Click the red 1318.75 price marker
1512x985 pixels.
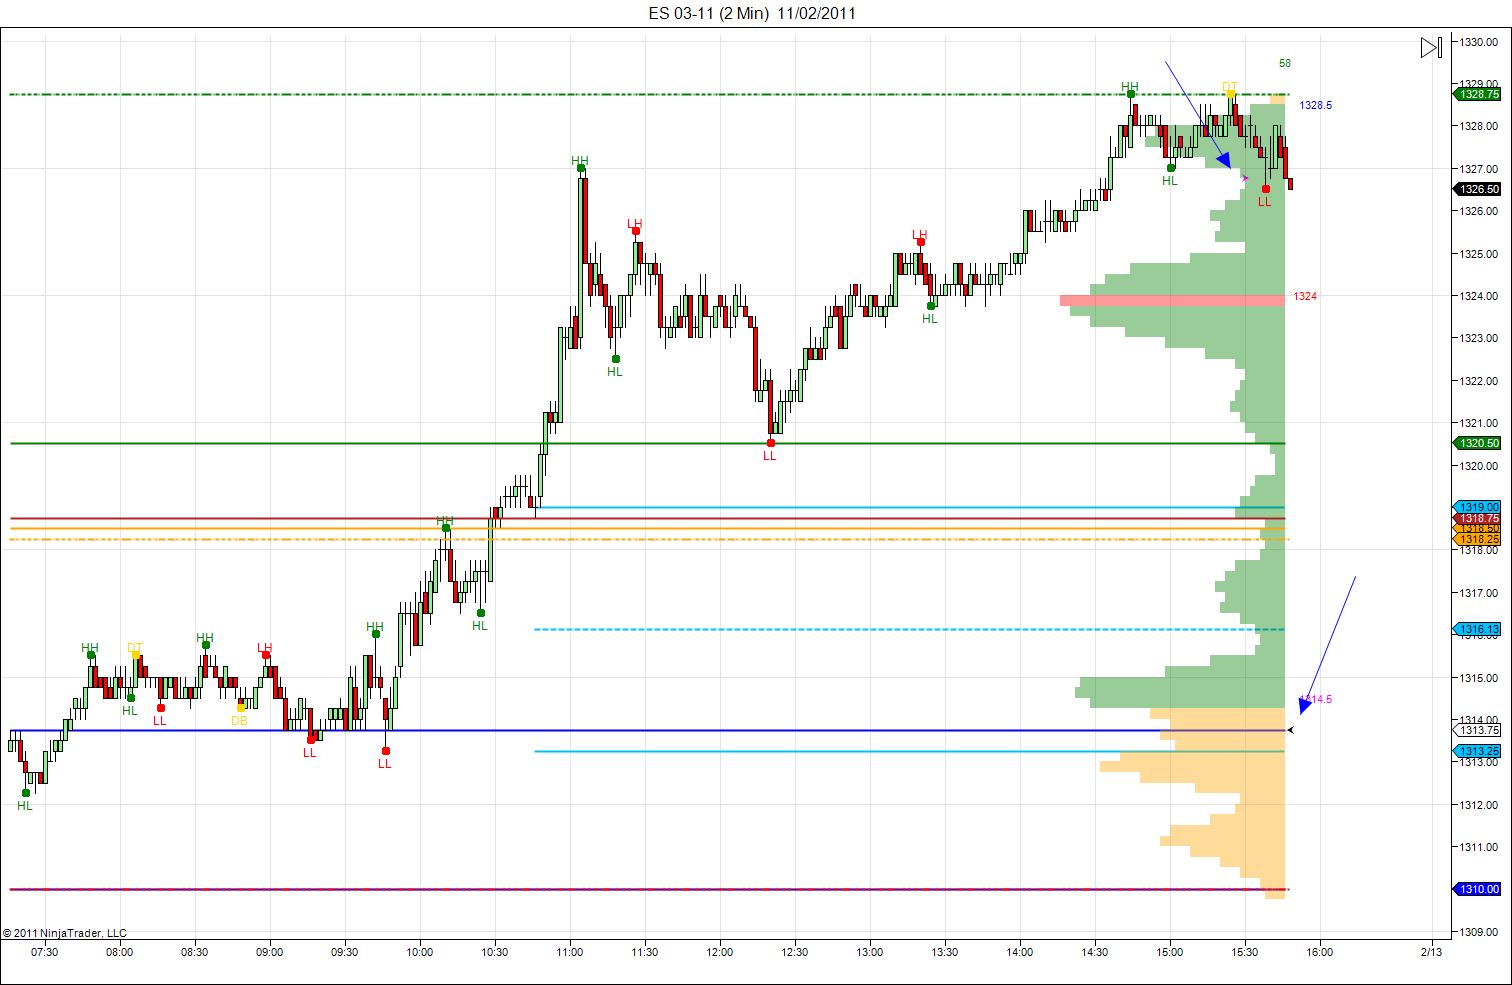tap(1478, 518)
